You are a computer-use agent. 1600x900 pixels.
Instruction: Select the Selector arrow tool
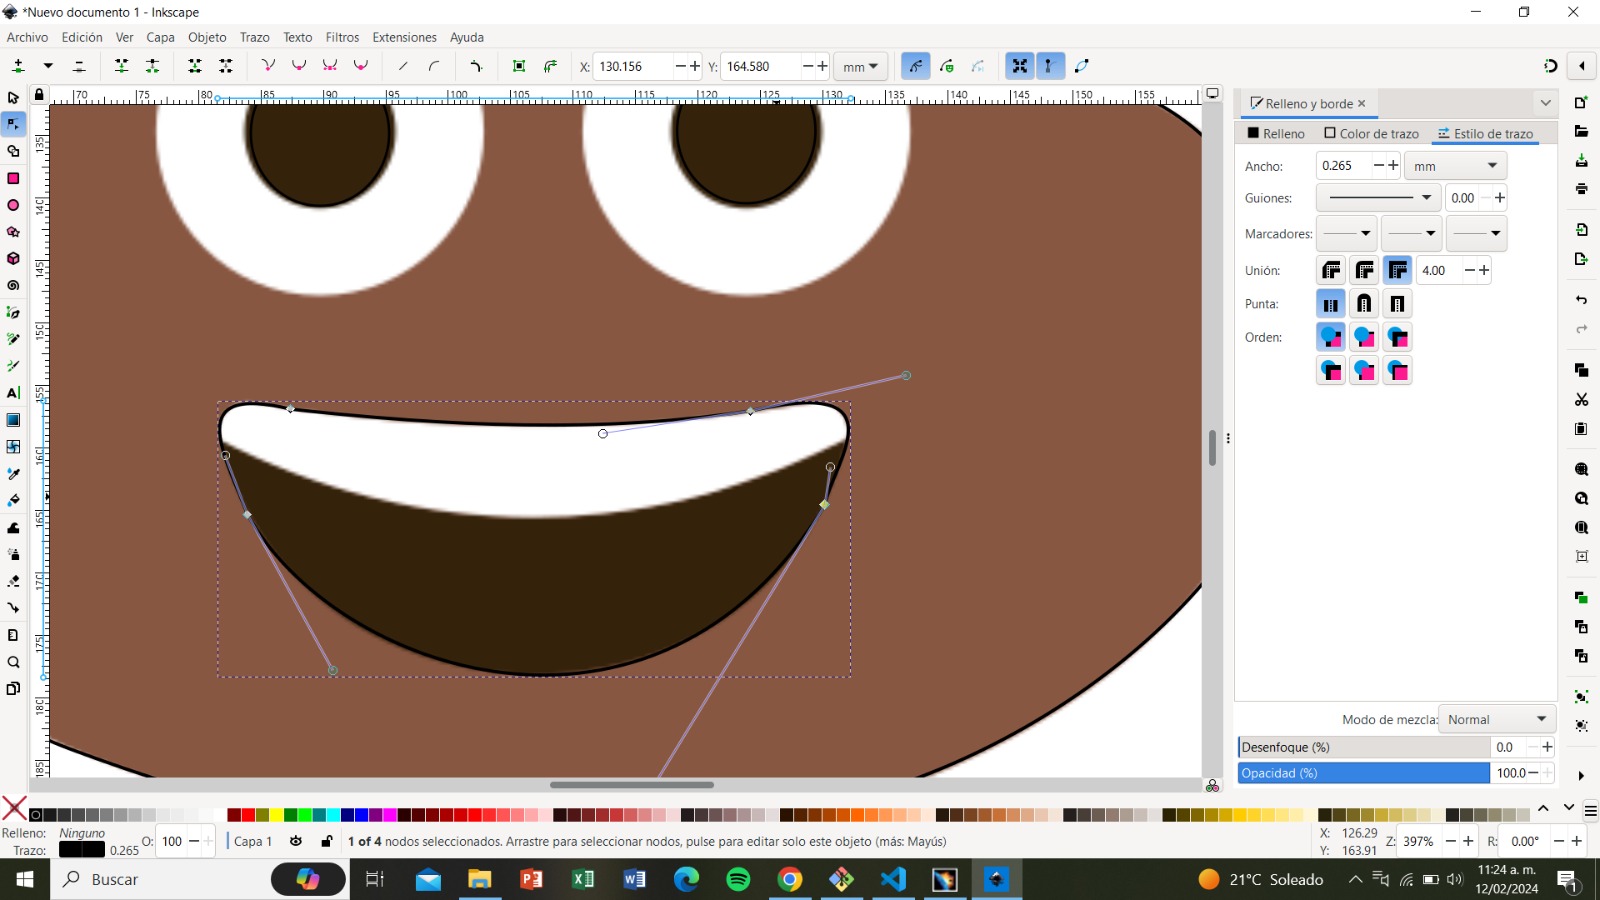13,98
